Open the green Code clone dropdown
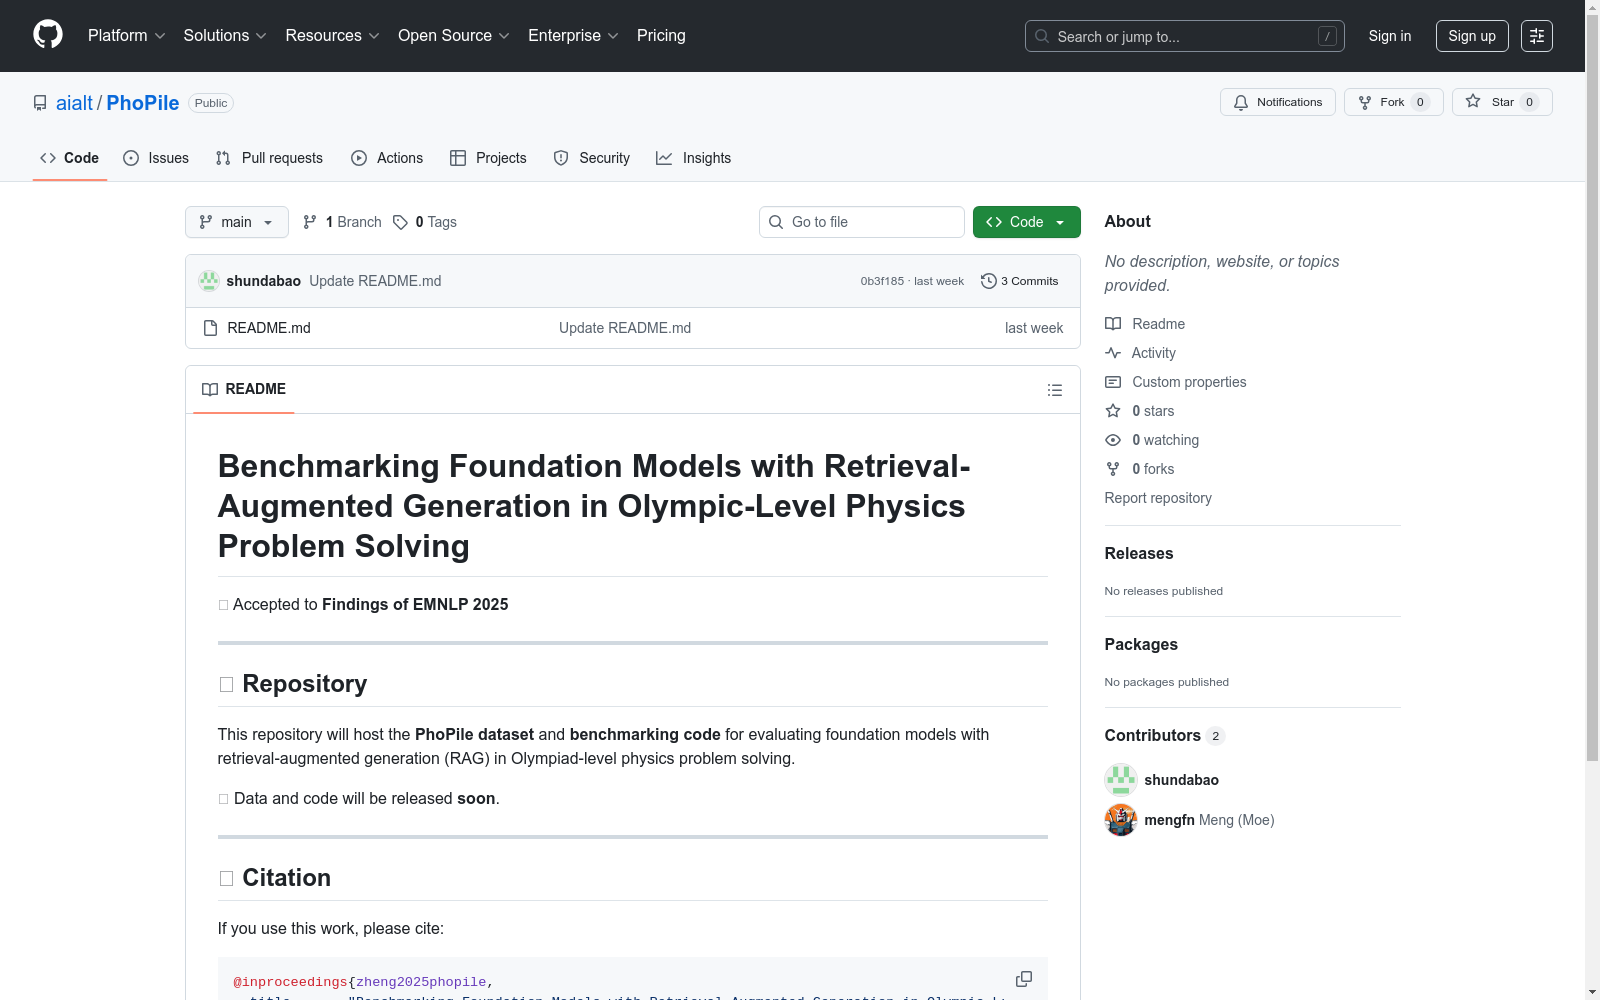The height and width of the screenshot is (1000, 1600). 1026,222
